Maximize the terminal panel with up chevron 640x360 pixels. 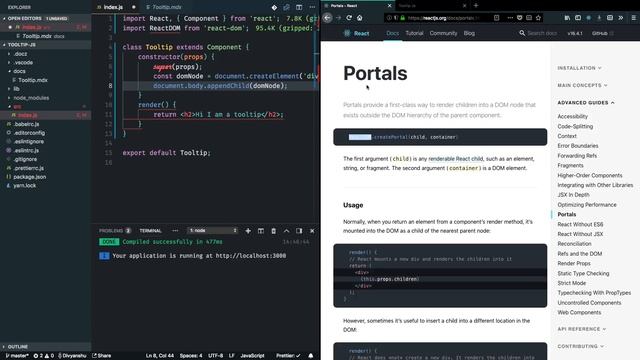coord(287,231)
